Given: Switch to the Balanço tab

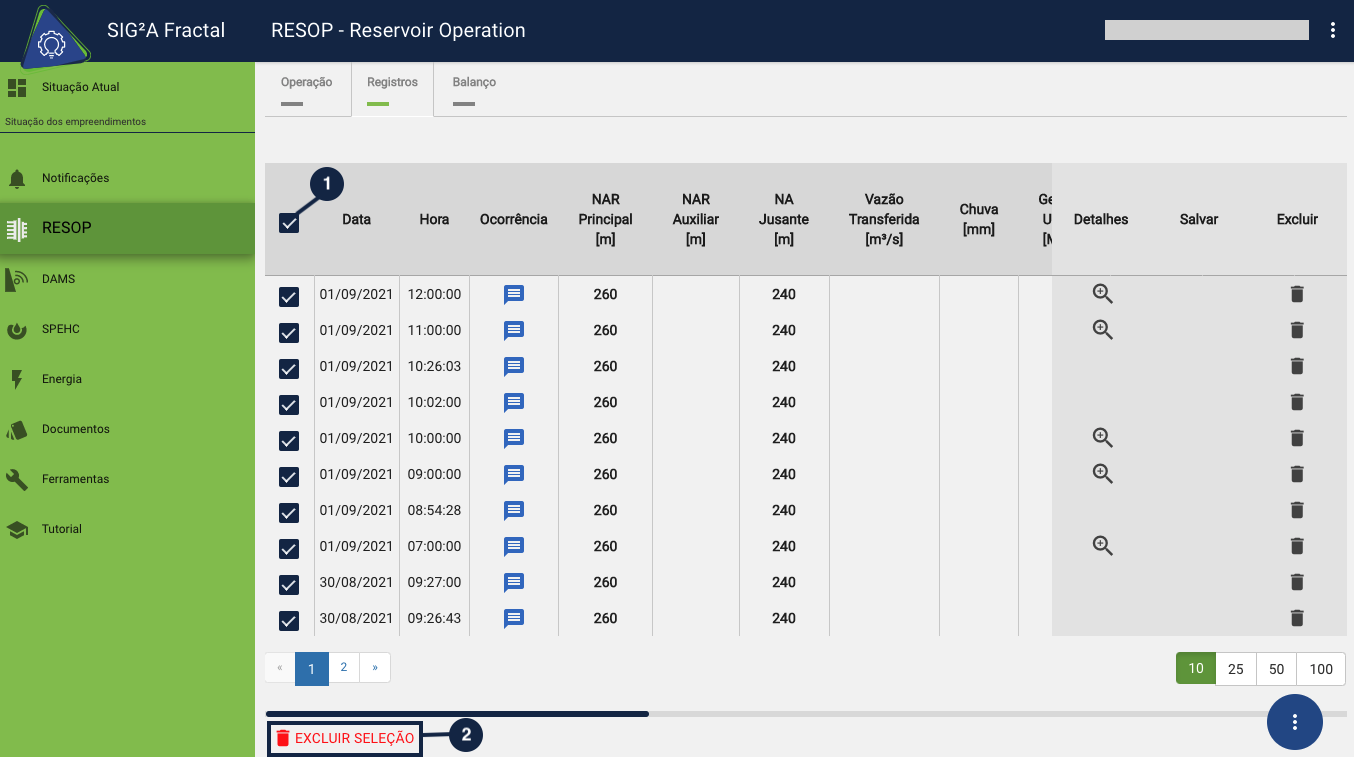Looking at the screenshot, I should (474, 89).
